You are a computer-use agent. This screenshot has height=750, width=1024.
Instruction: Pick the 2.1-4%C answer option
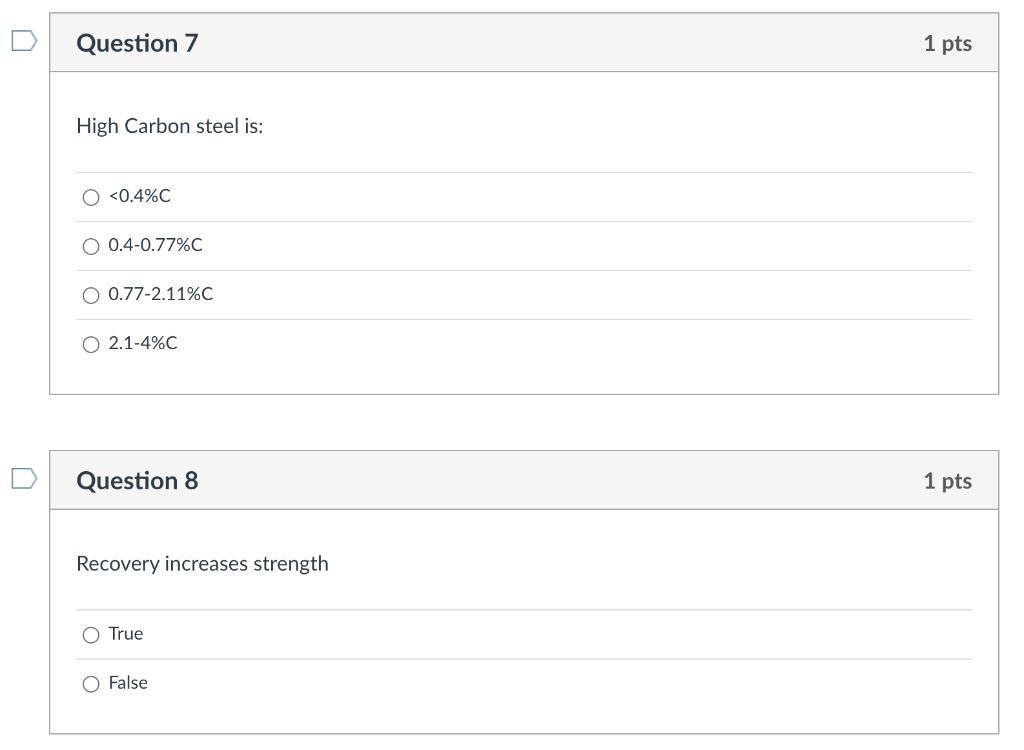91,344
